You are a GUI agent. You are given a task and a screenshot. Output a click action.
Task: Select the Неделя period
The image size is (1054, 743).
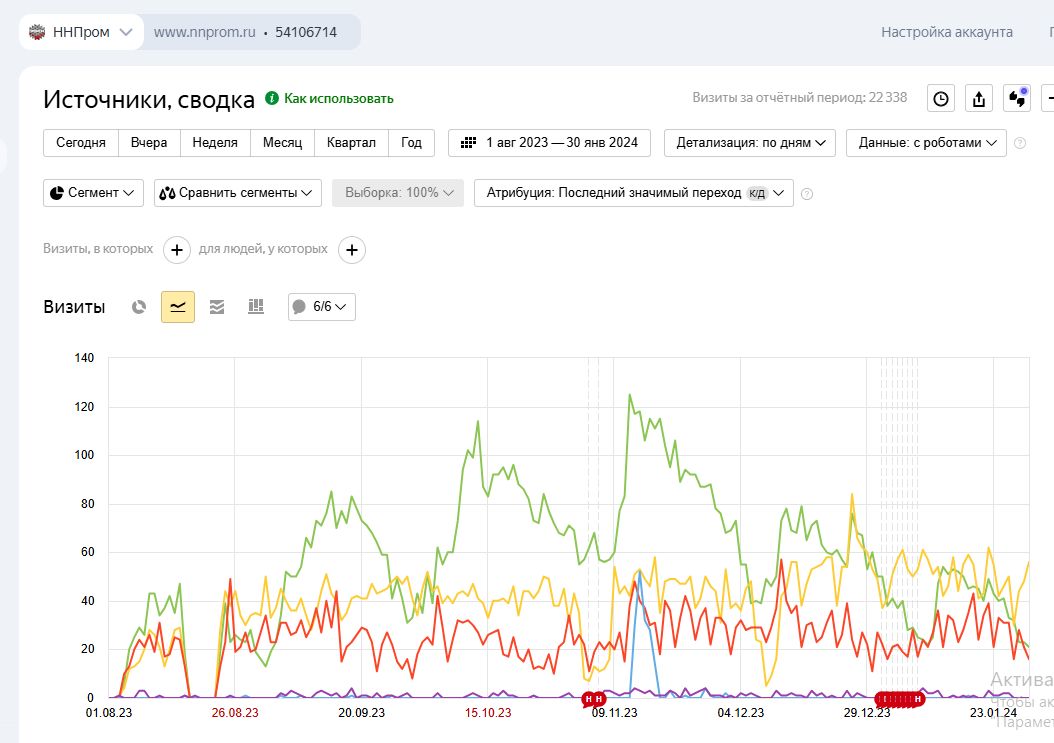(x=215, y=143)
